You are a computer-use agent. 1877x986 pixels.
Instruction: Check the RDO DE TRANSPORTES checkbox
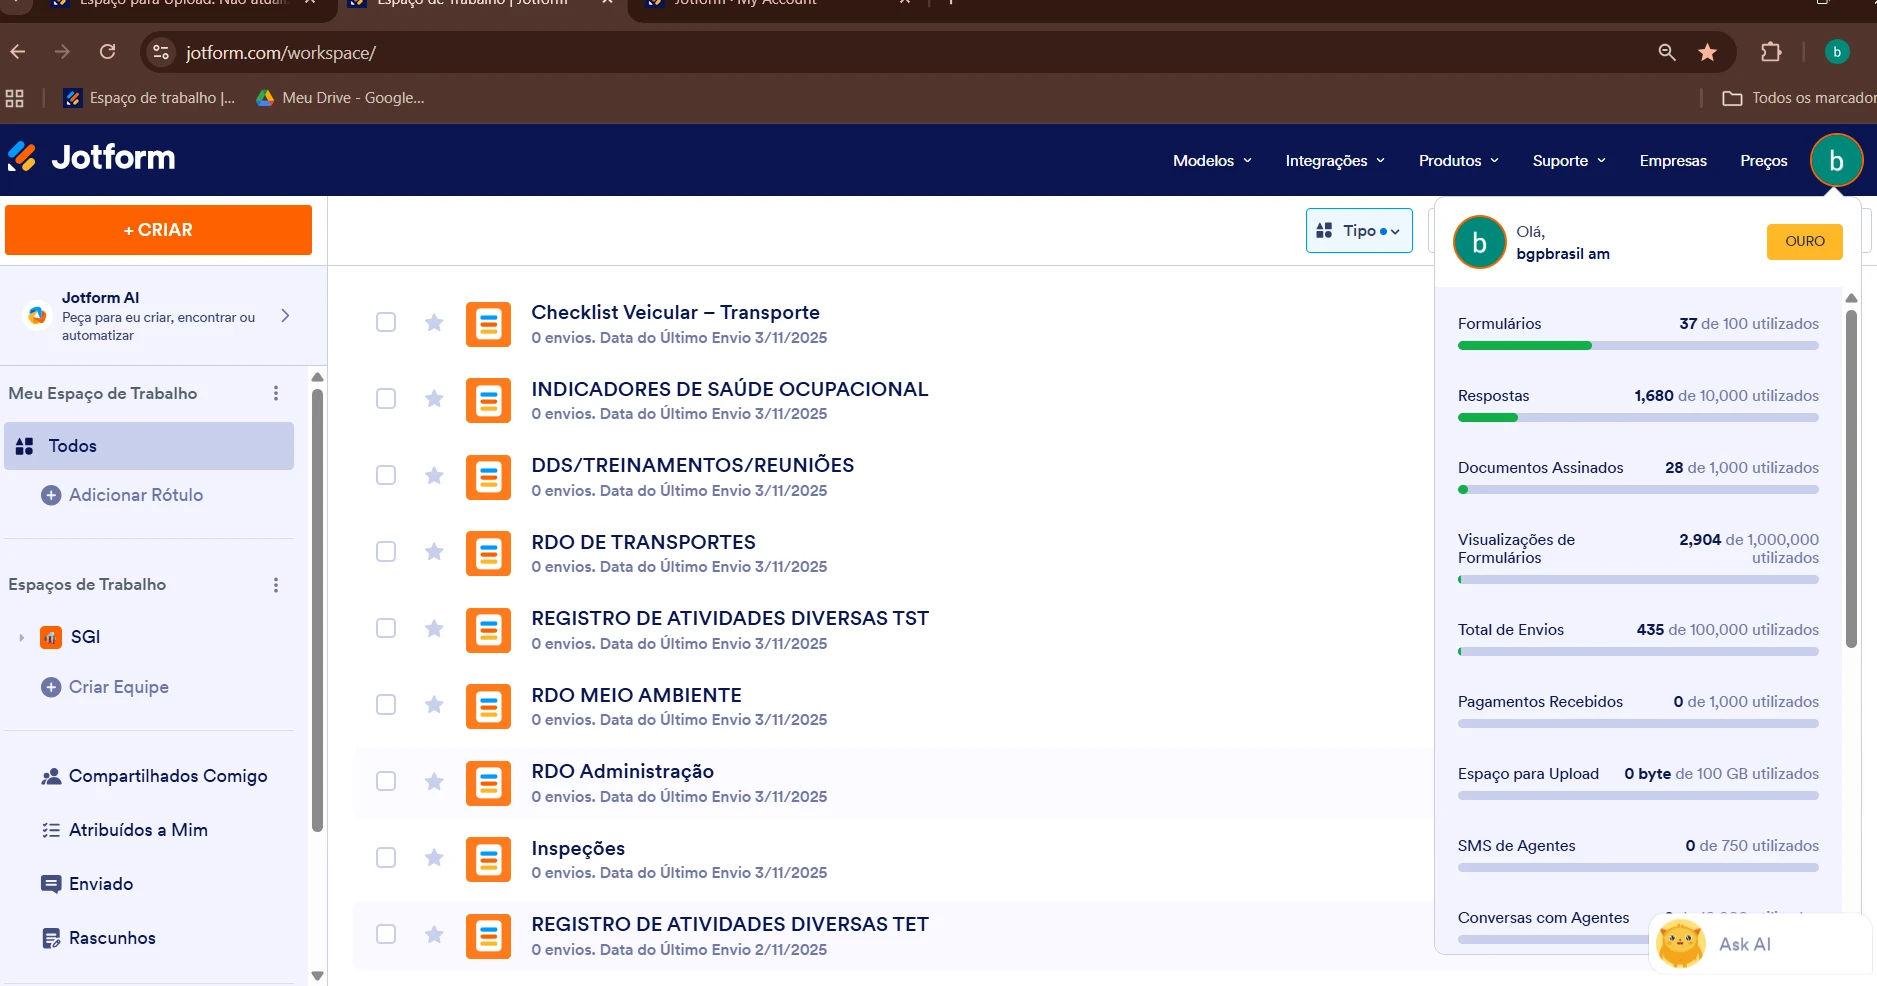tap(386, 551)
